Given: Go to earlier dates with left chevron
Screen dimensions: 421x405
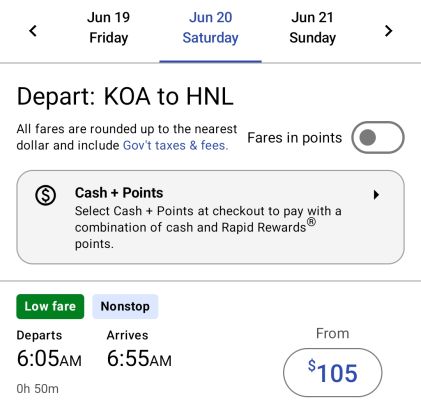Looking at the screenshot, I should point(33,31).
